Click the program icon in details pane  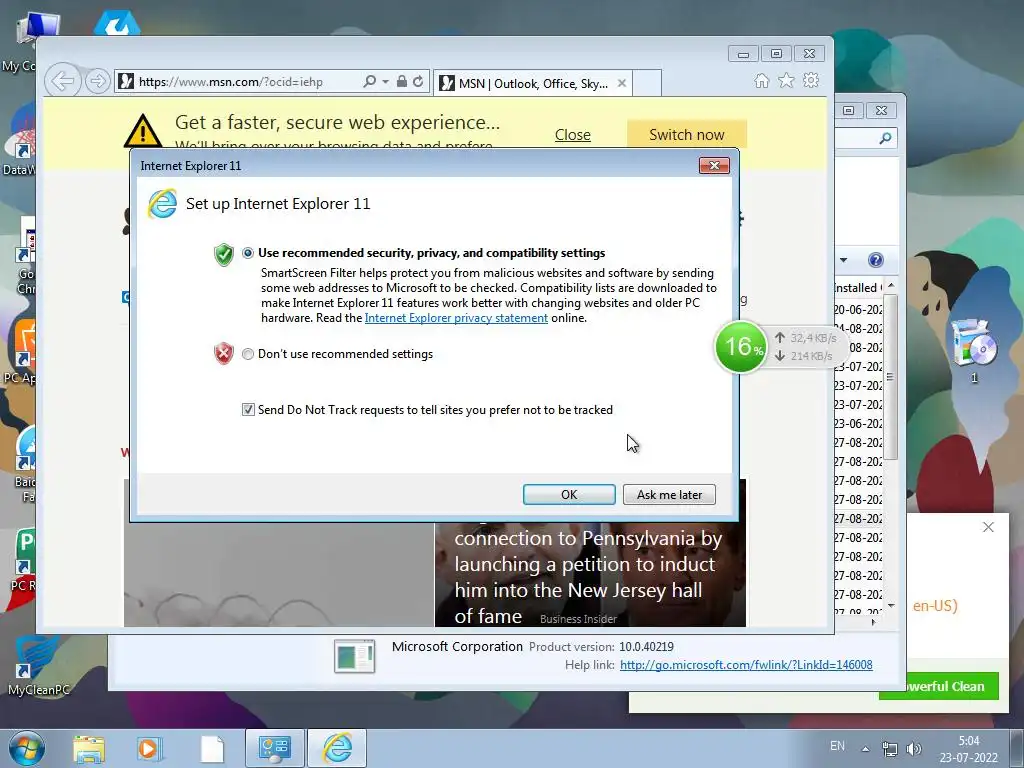(x=354, y=656)
